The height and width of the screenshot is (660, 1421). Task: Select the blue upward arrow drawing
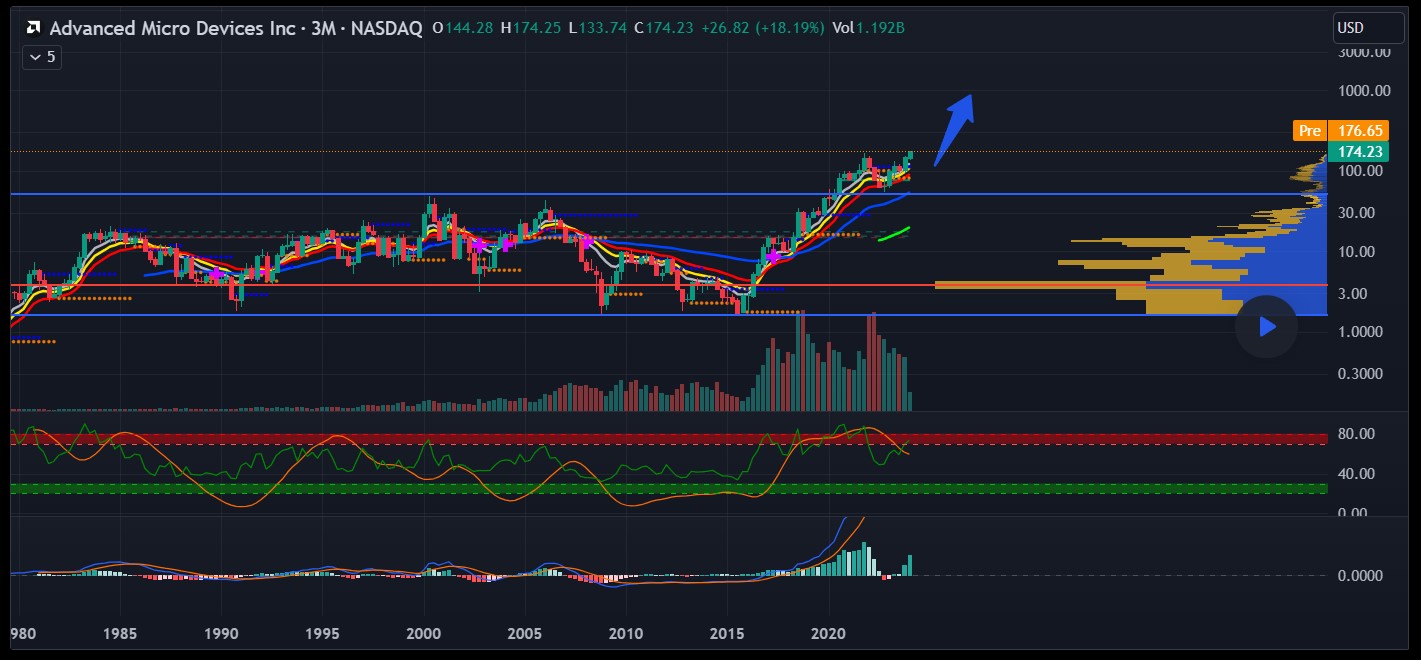pyautogui.click(x=953, y=128)
